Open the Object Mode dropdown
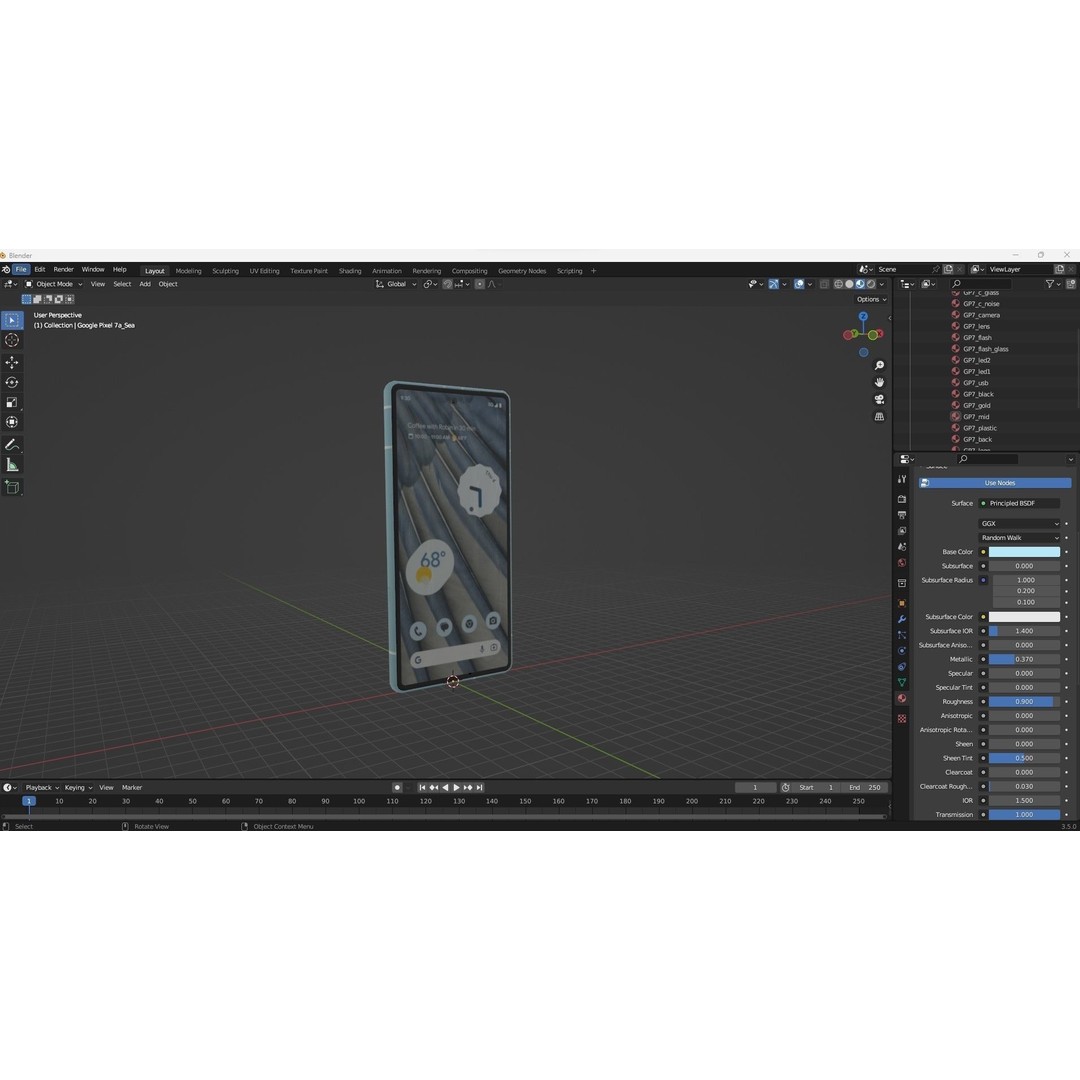The width and height of the screenshot is (1080, 1080). tap(54, 284)
